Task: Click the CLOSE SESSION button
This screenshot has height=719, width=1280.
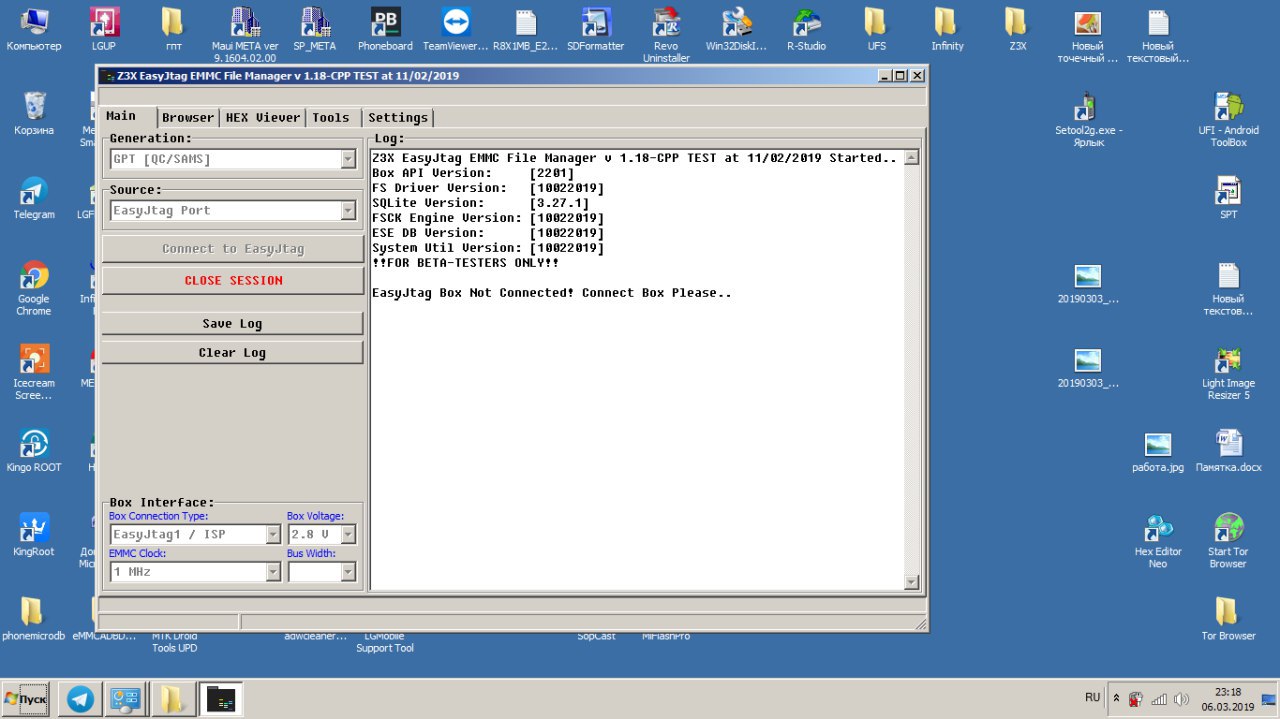Action: 233,281
